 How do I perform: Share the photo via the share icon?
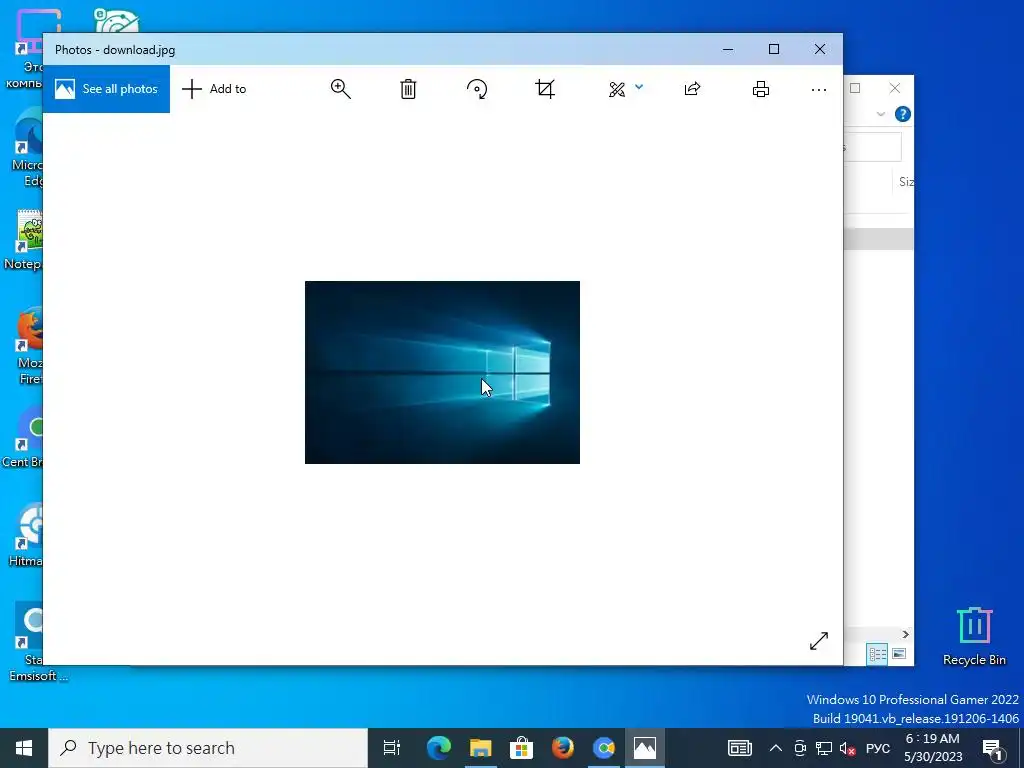[x=692, y=89]
